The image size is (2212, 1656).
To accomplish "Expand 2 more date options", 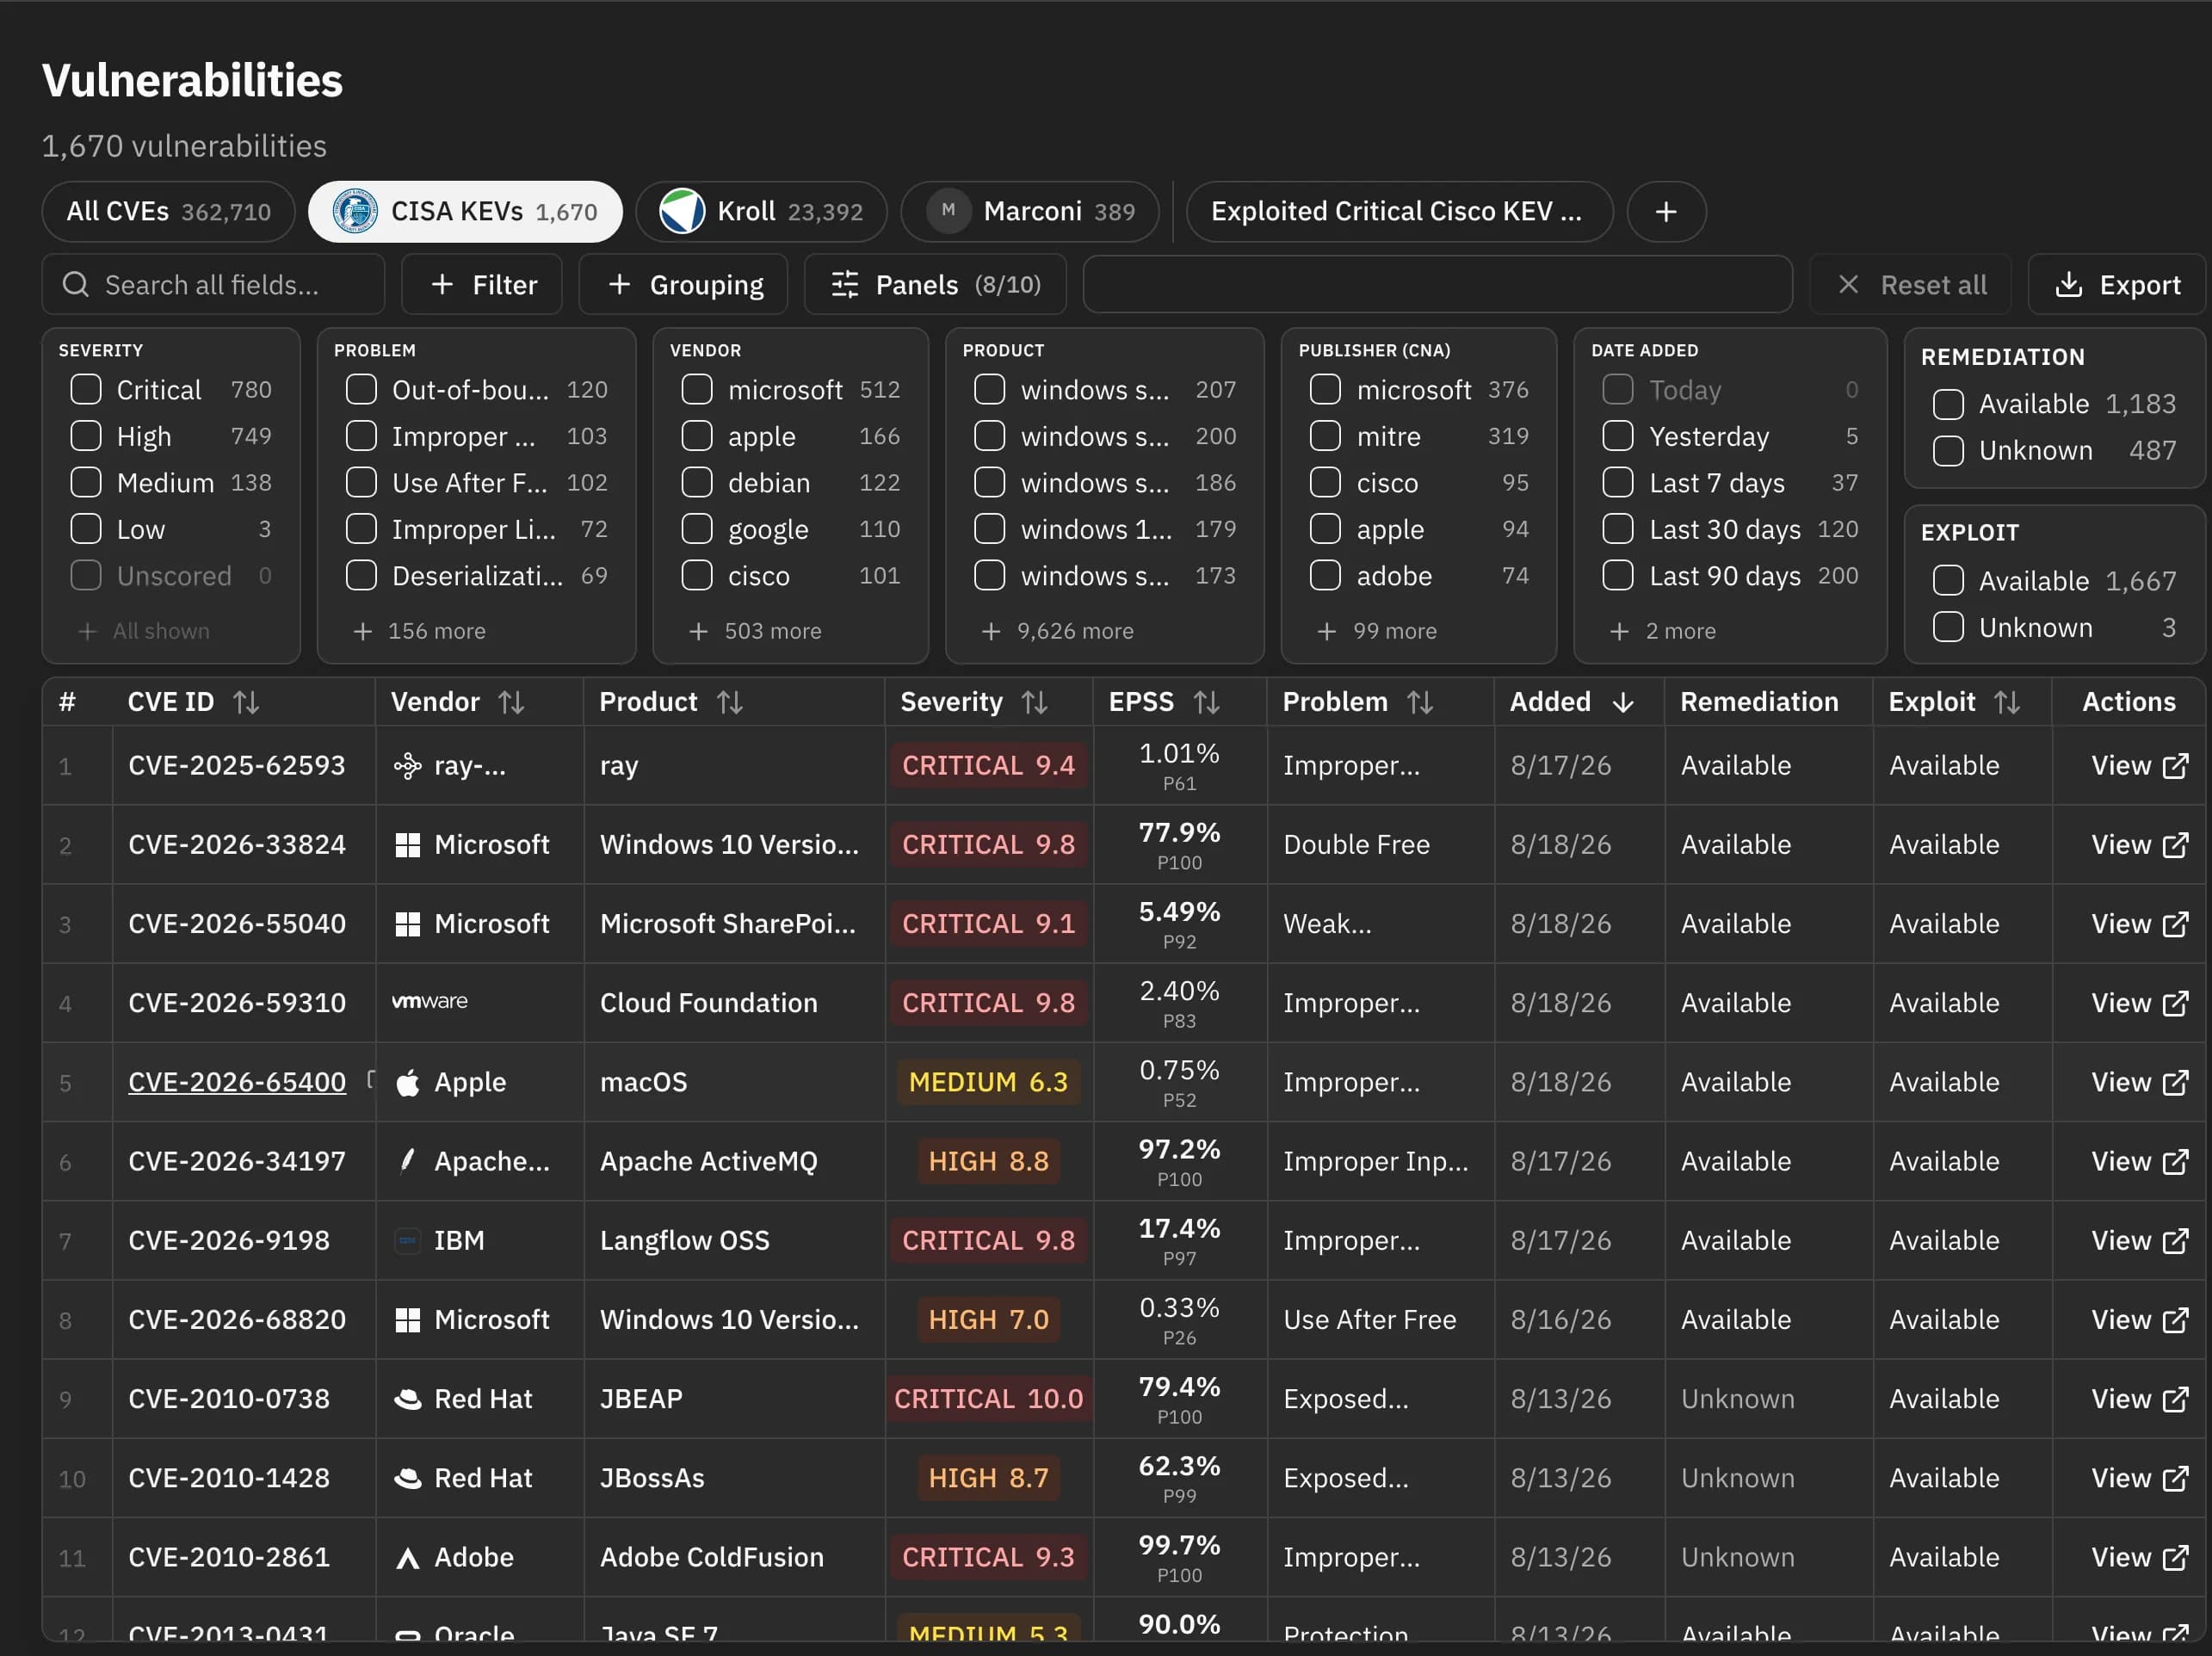I will (x=1662, y=631).
